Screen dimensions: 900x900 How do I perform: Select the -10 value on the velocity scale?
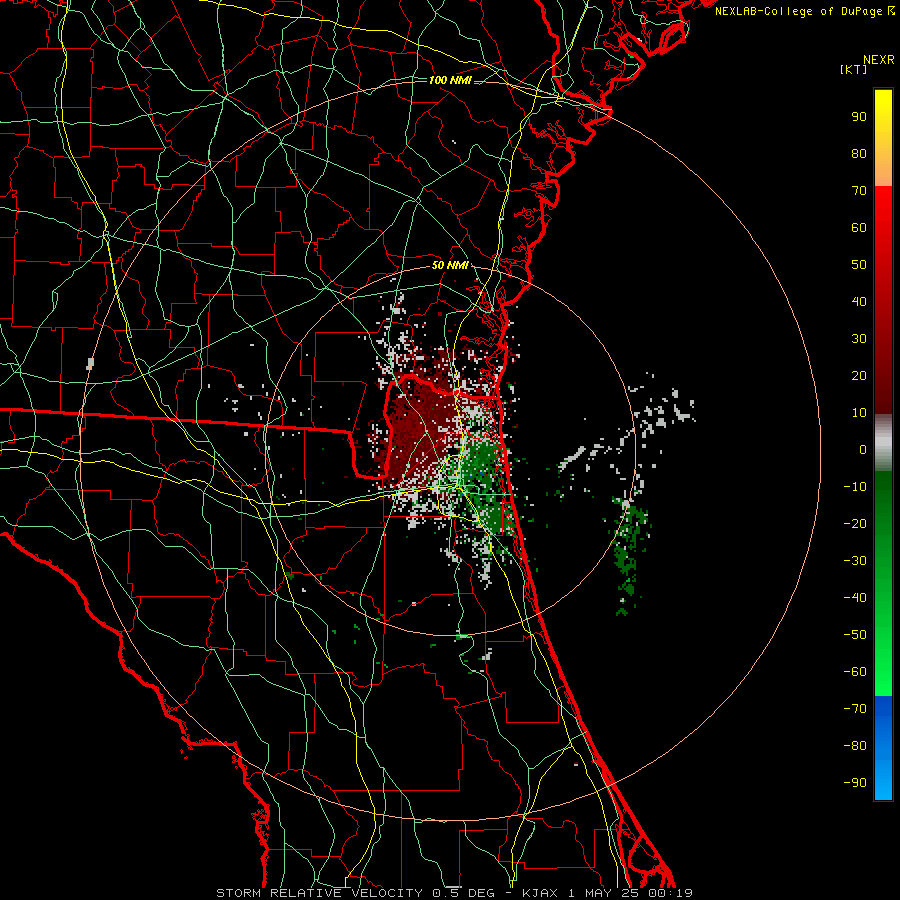pyautogui.click(x=855, y=487)
